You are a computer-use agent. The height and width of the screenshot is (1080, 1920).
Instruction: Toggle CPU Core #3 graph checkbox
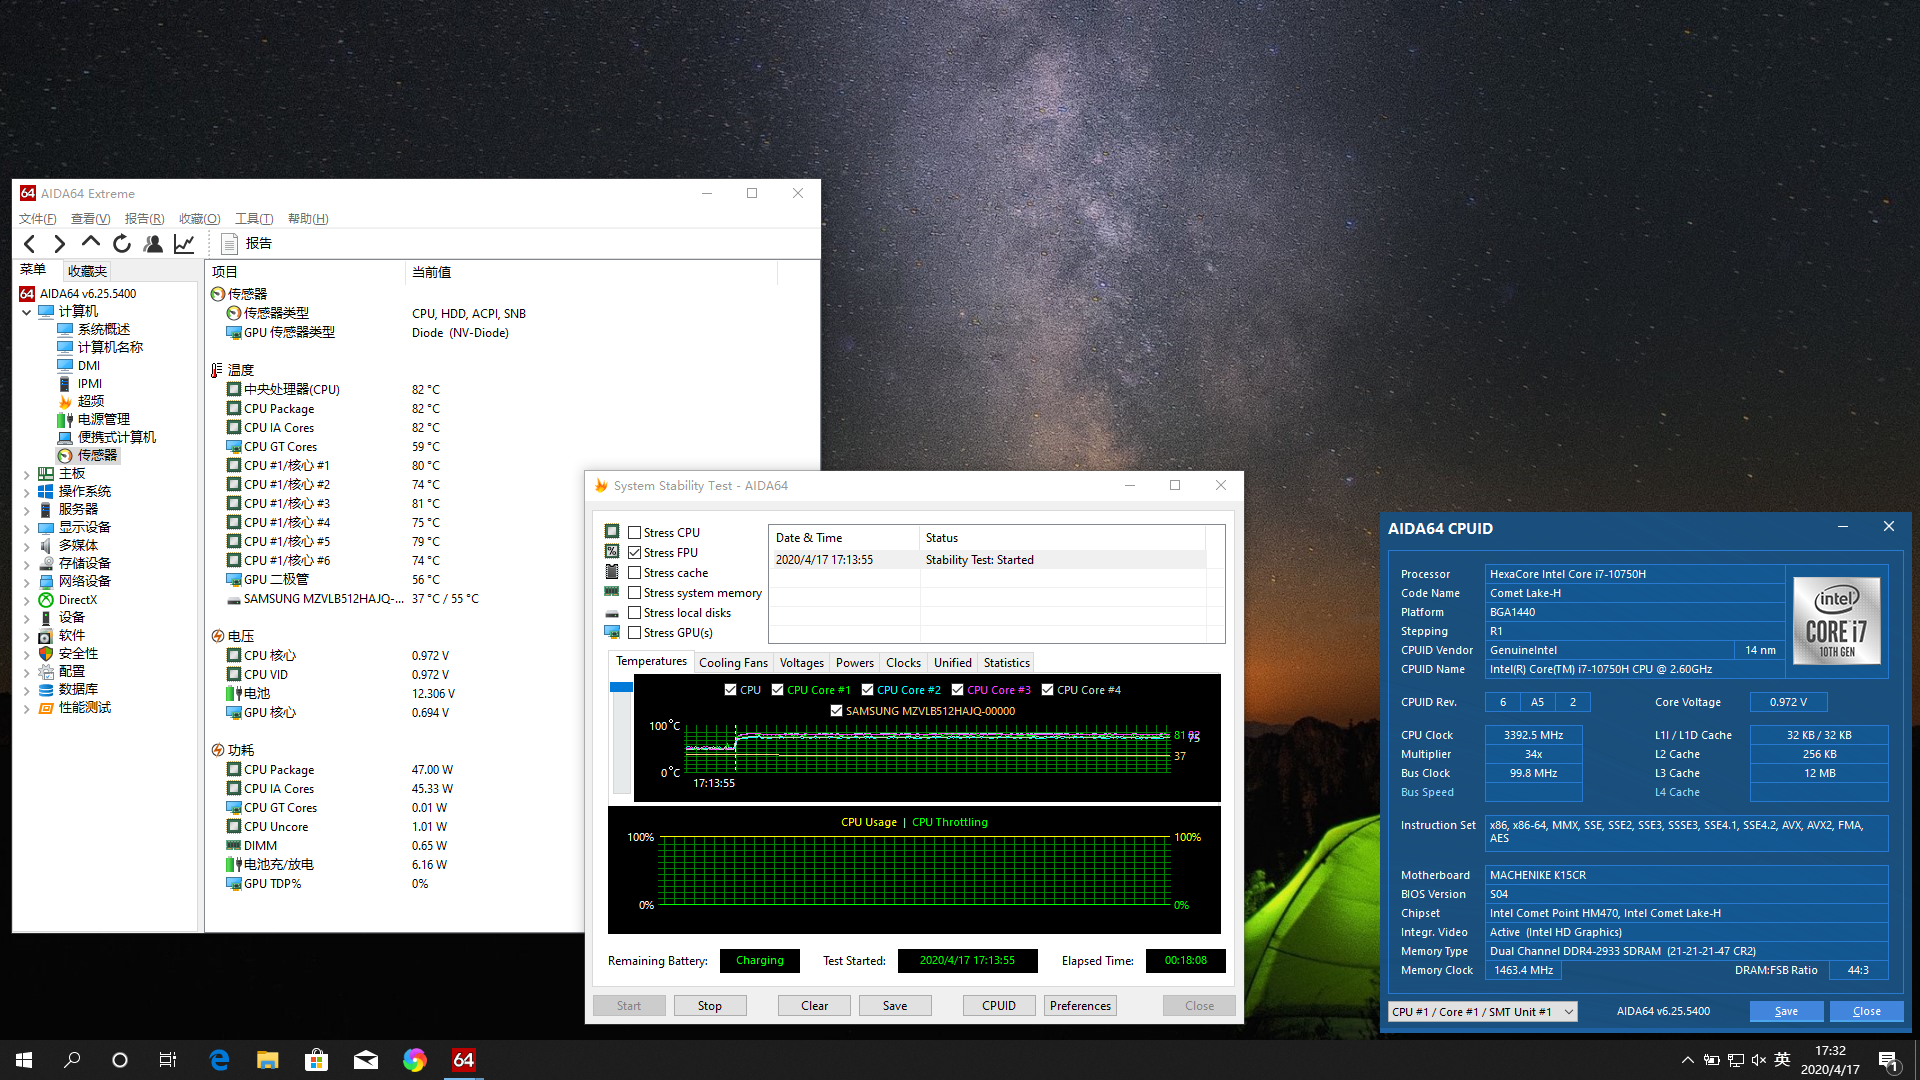point(957,689)
